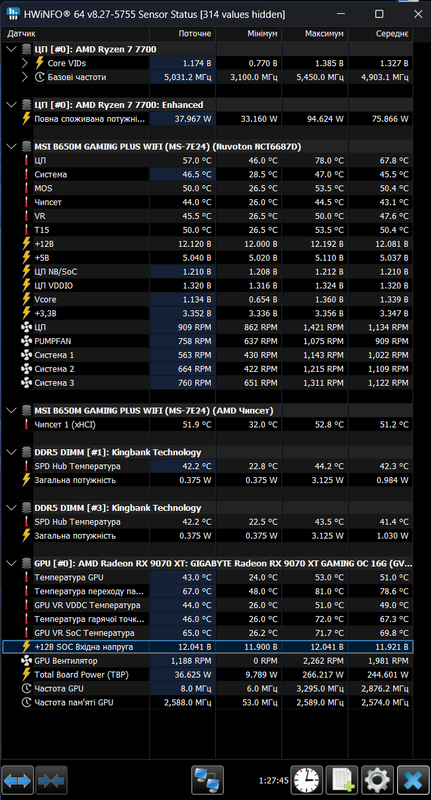Collapse DDR5 DIMM [#1] Kingbank group
The width and height of the screenshot is (431, 800).
coord(12,453)
